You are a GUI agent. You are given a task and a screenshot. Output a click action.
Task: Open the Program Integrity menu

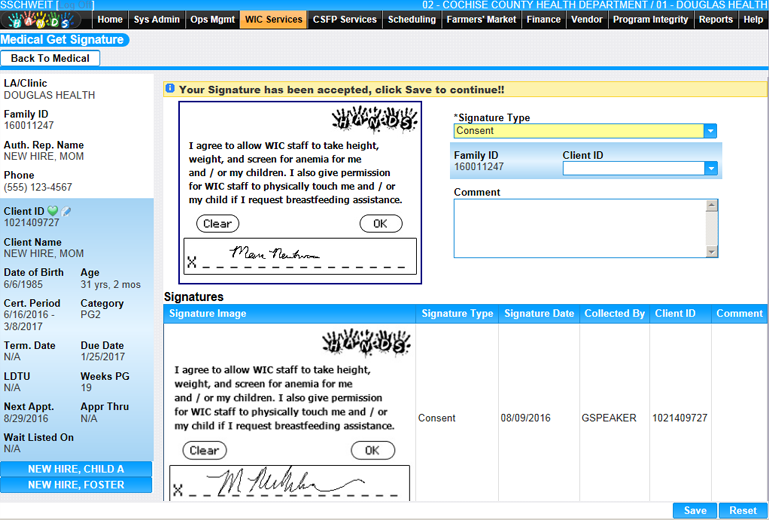(x=650, y=19)
